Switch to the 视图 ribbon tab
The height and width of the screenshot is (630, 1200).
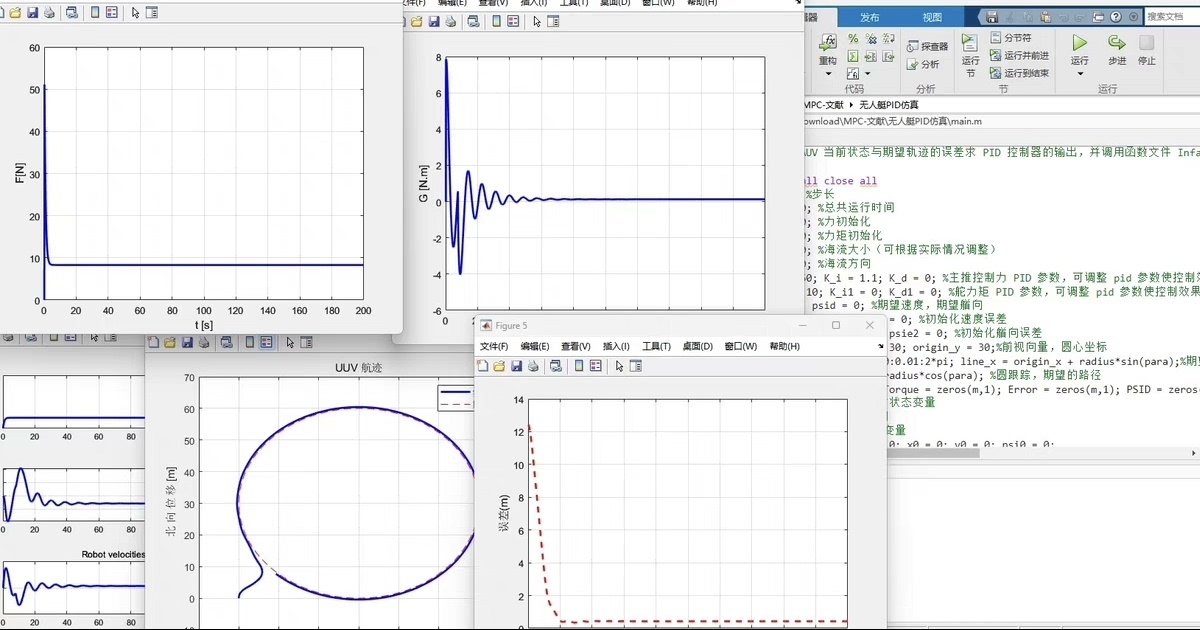click(932, 17)
